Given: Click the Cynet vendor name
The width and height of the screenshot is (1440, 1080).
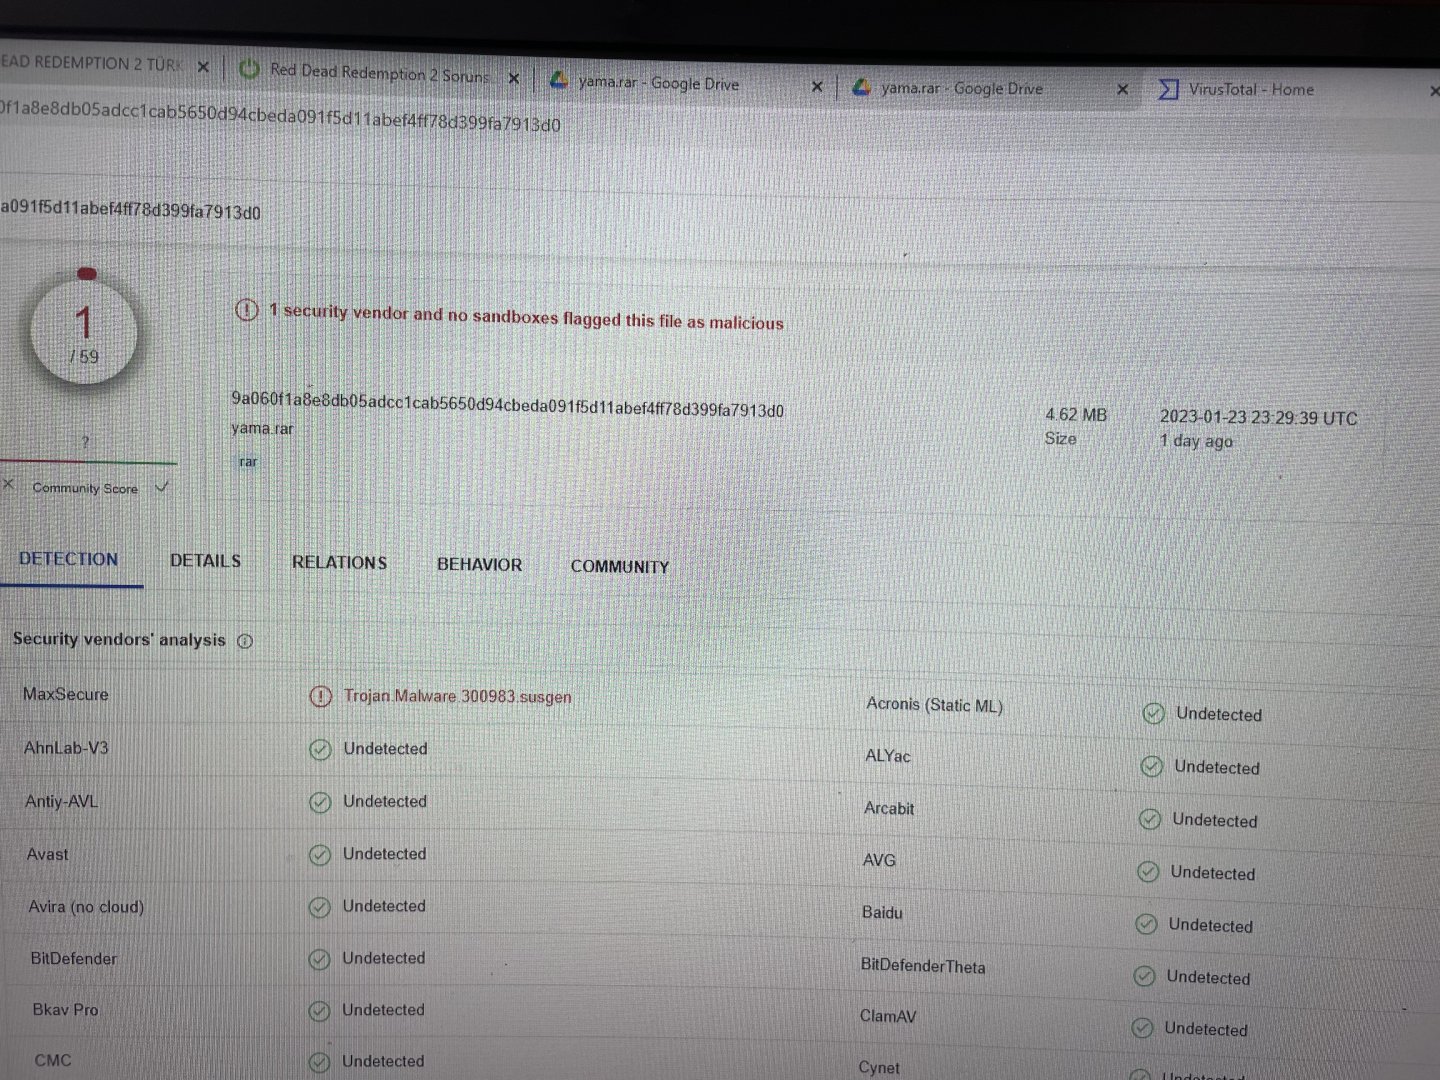Looking at the screenshot, I should click(x=879, y=1067).
